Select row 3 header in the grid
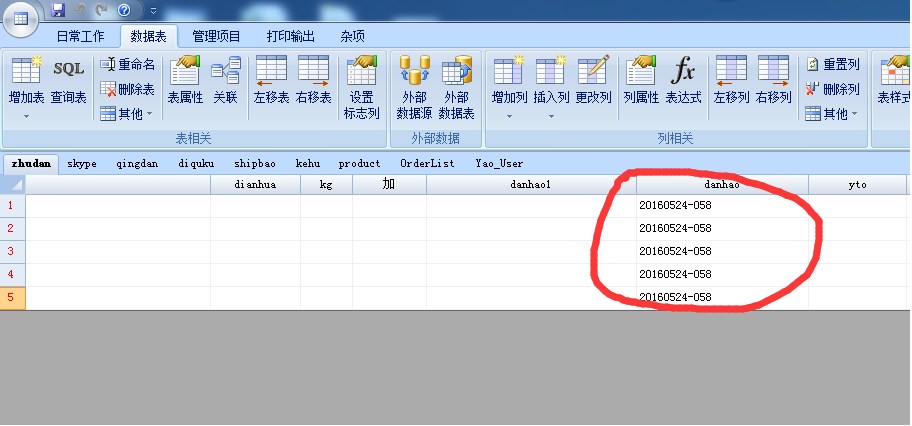Viewport: 912px width, 426px height. (x=12, y=251)
